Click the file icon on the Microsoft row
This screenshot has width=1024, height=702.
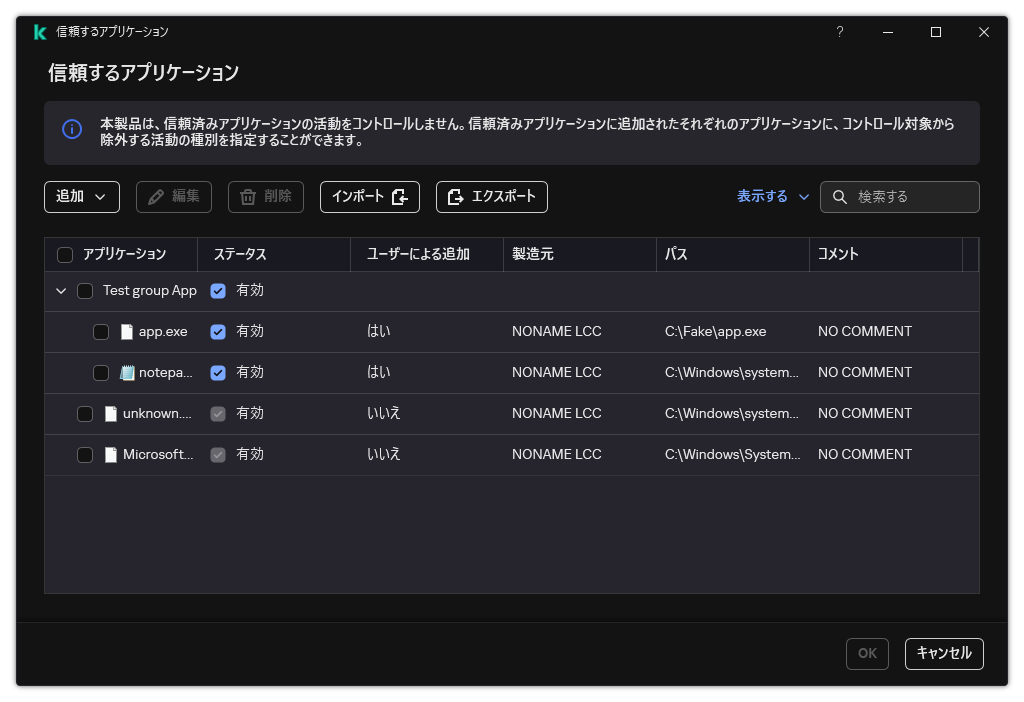point(111,453)
